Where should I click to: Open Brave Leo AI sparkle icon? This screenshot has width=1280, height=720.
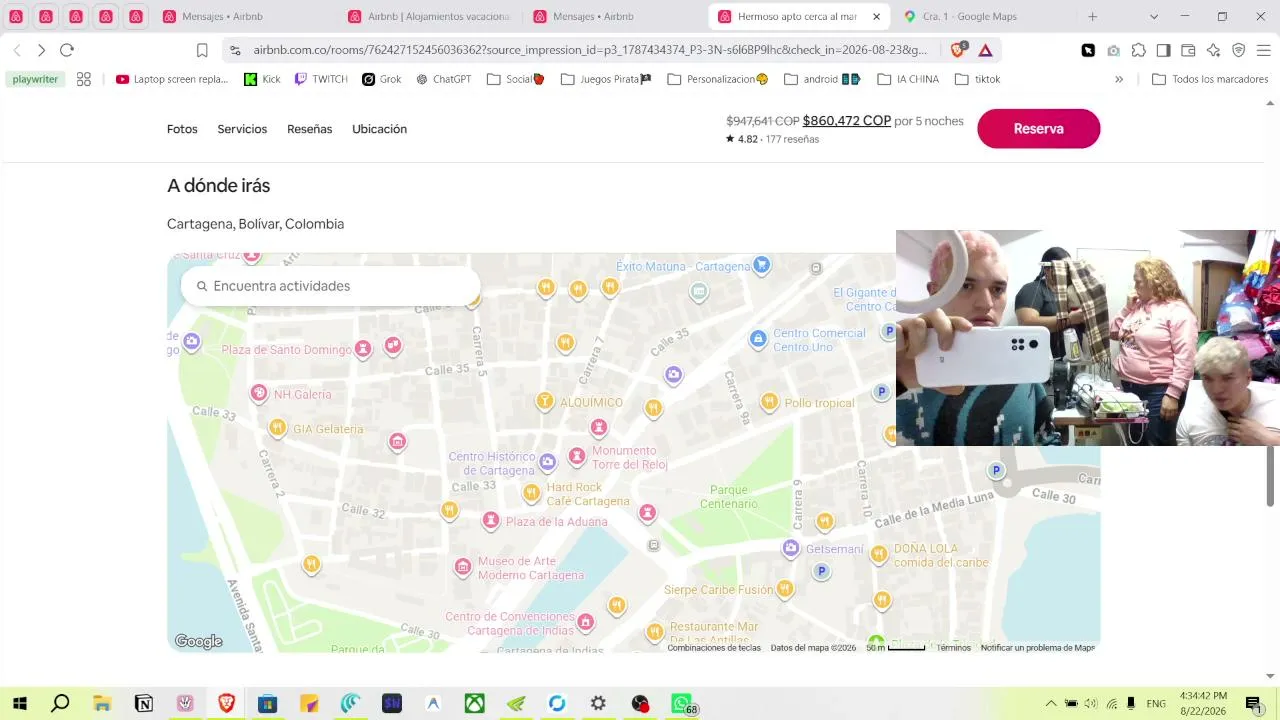pos(1213,50)
